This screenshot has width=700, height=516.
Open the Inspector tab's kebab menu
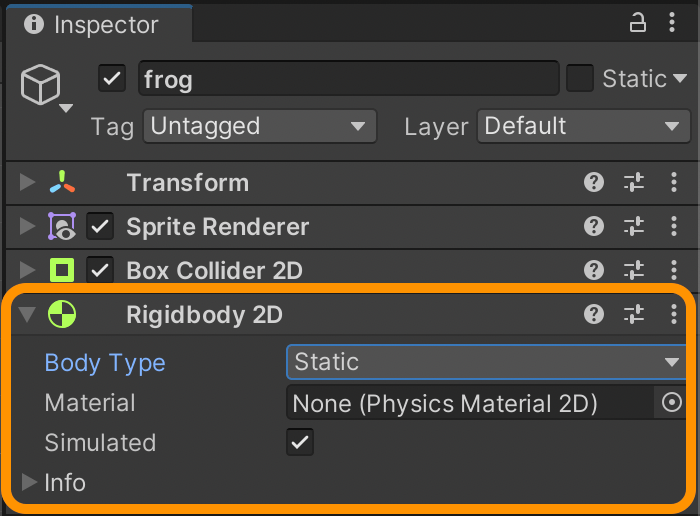672,22
